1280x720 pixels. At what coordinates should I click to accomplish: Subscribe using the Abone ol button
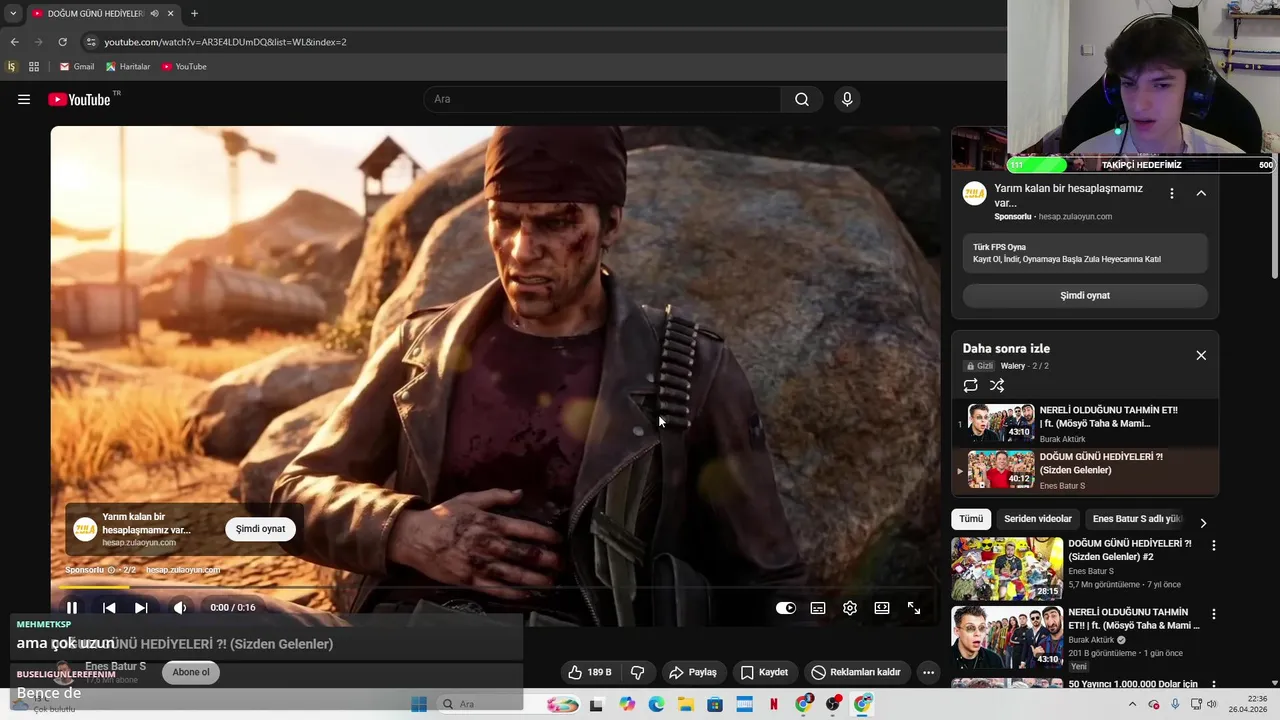tap(191, 672)
